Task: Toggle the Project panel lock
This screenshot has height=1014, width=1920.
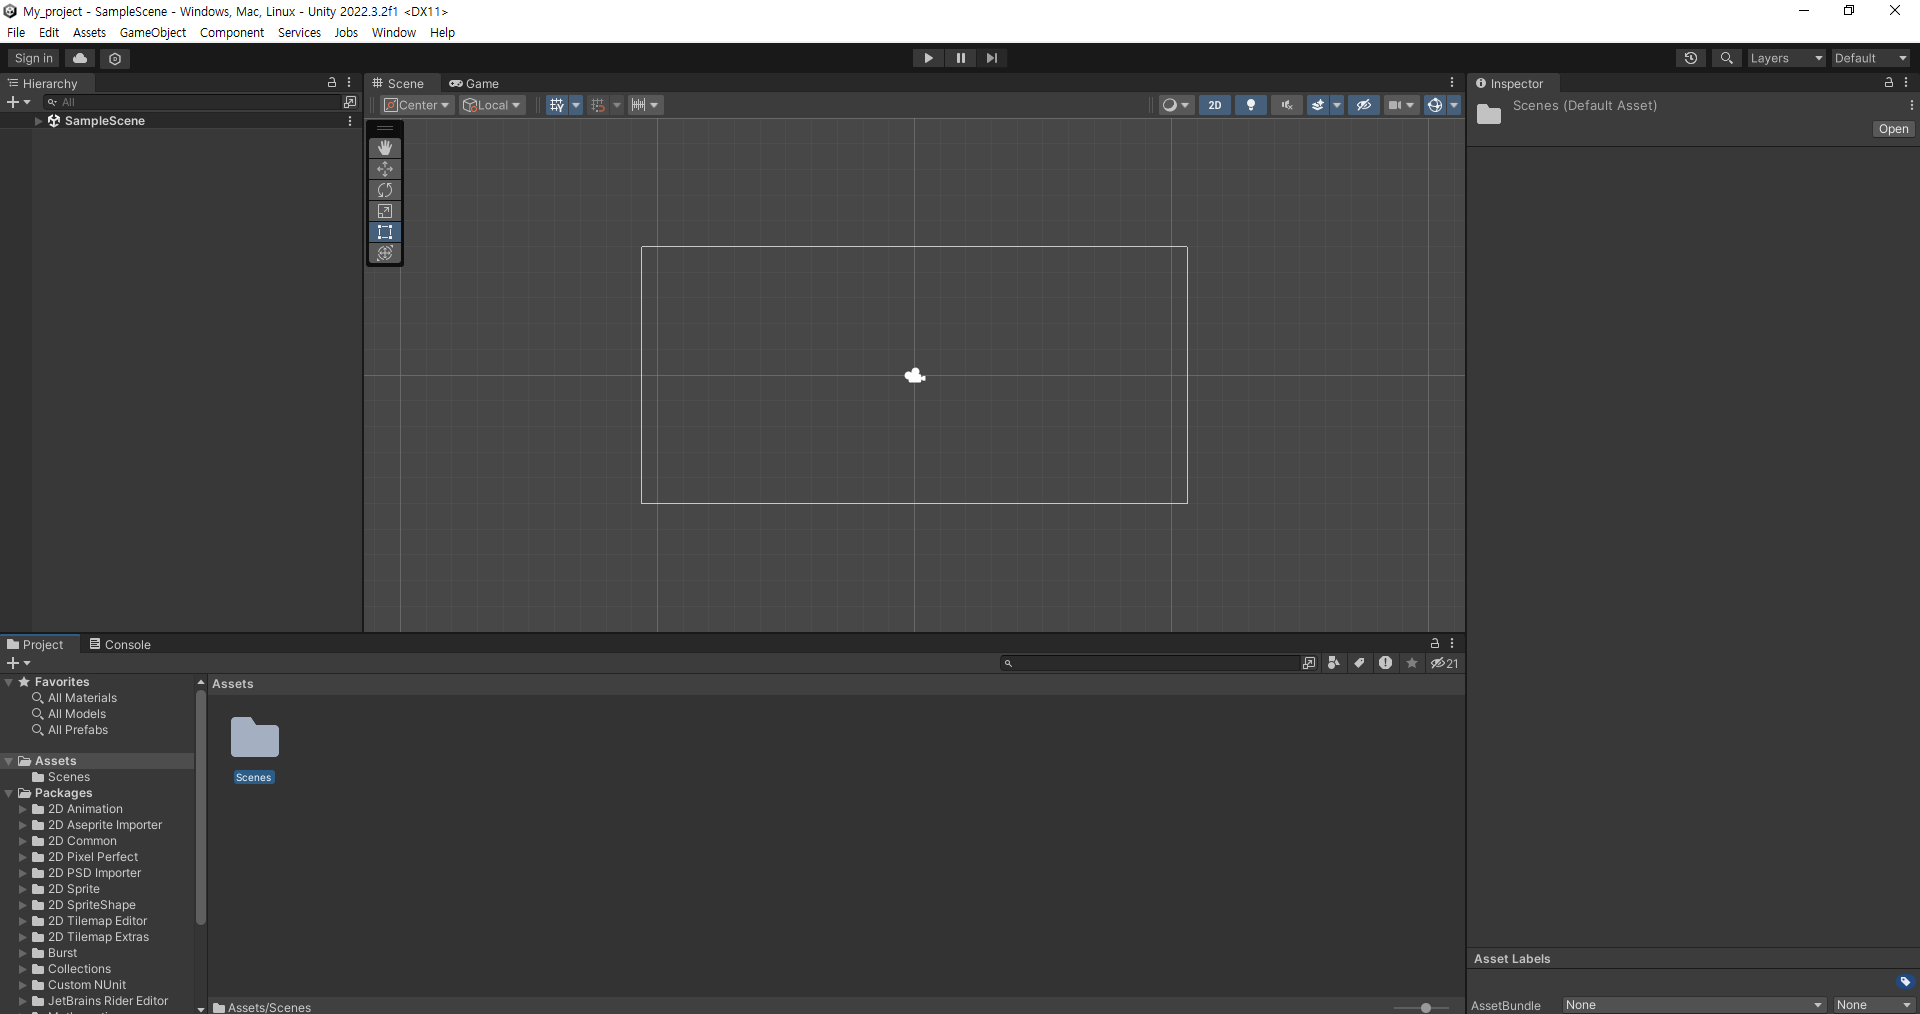Action: (1435, 644)
